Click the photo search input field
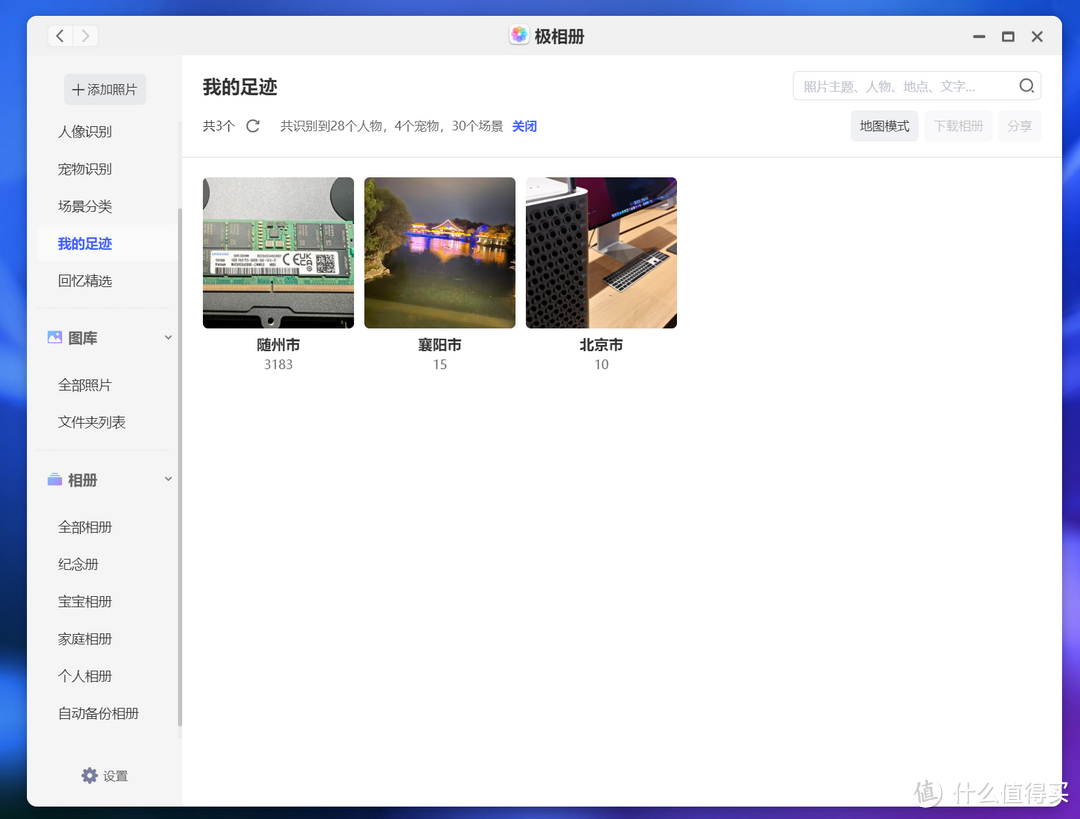The image size is (1080, 819). (x=905, y=86)
